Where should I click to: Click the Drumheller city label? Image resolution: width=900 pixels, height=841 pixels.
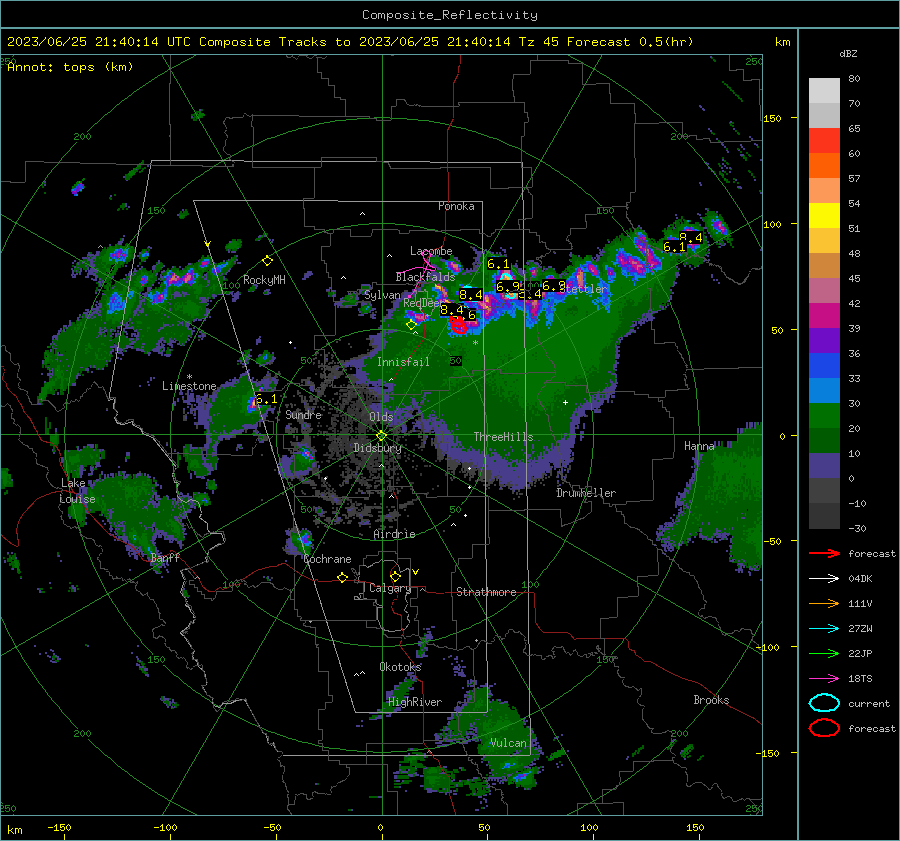(586, 493)
